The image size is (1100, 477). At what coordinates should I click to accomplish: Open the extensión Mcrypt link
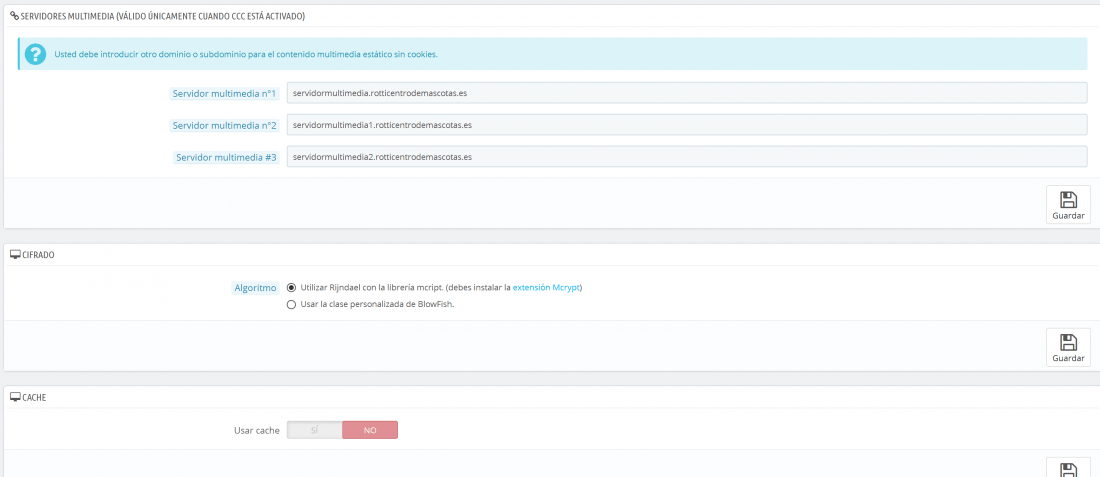(546, 288)
